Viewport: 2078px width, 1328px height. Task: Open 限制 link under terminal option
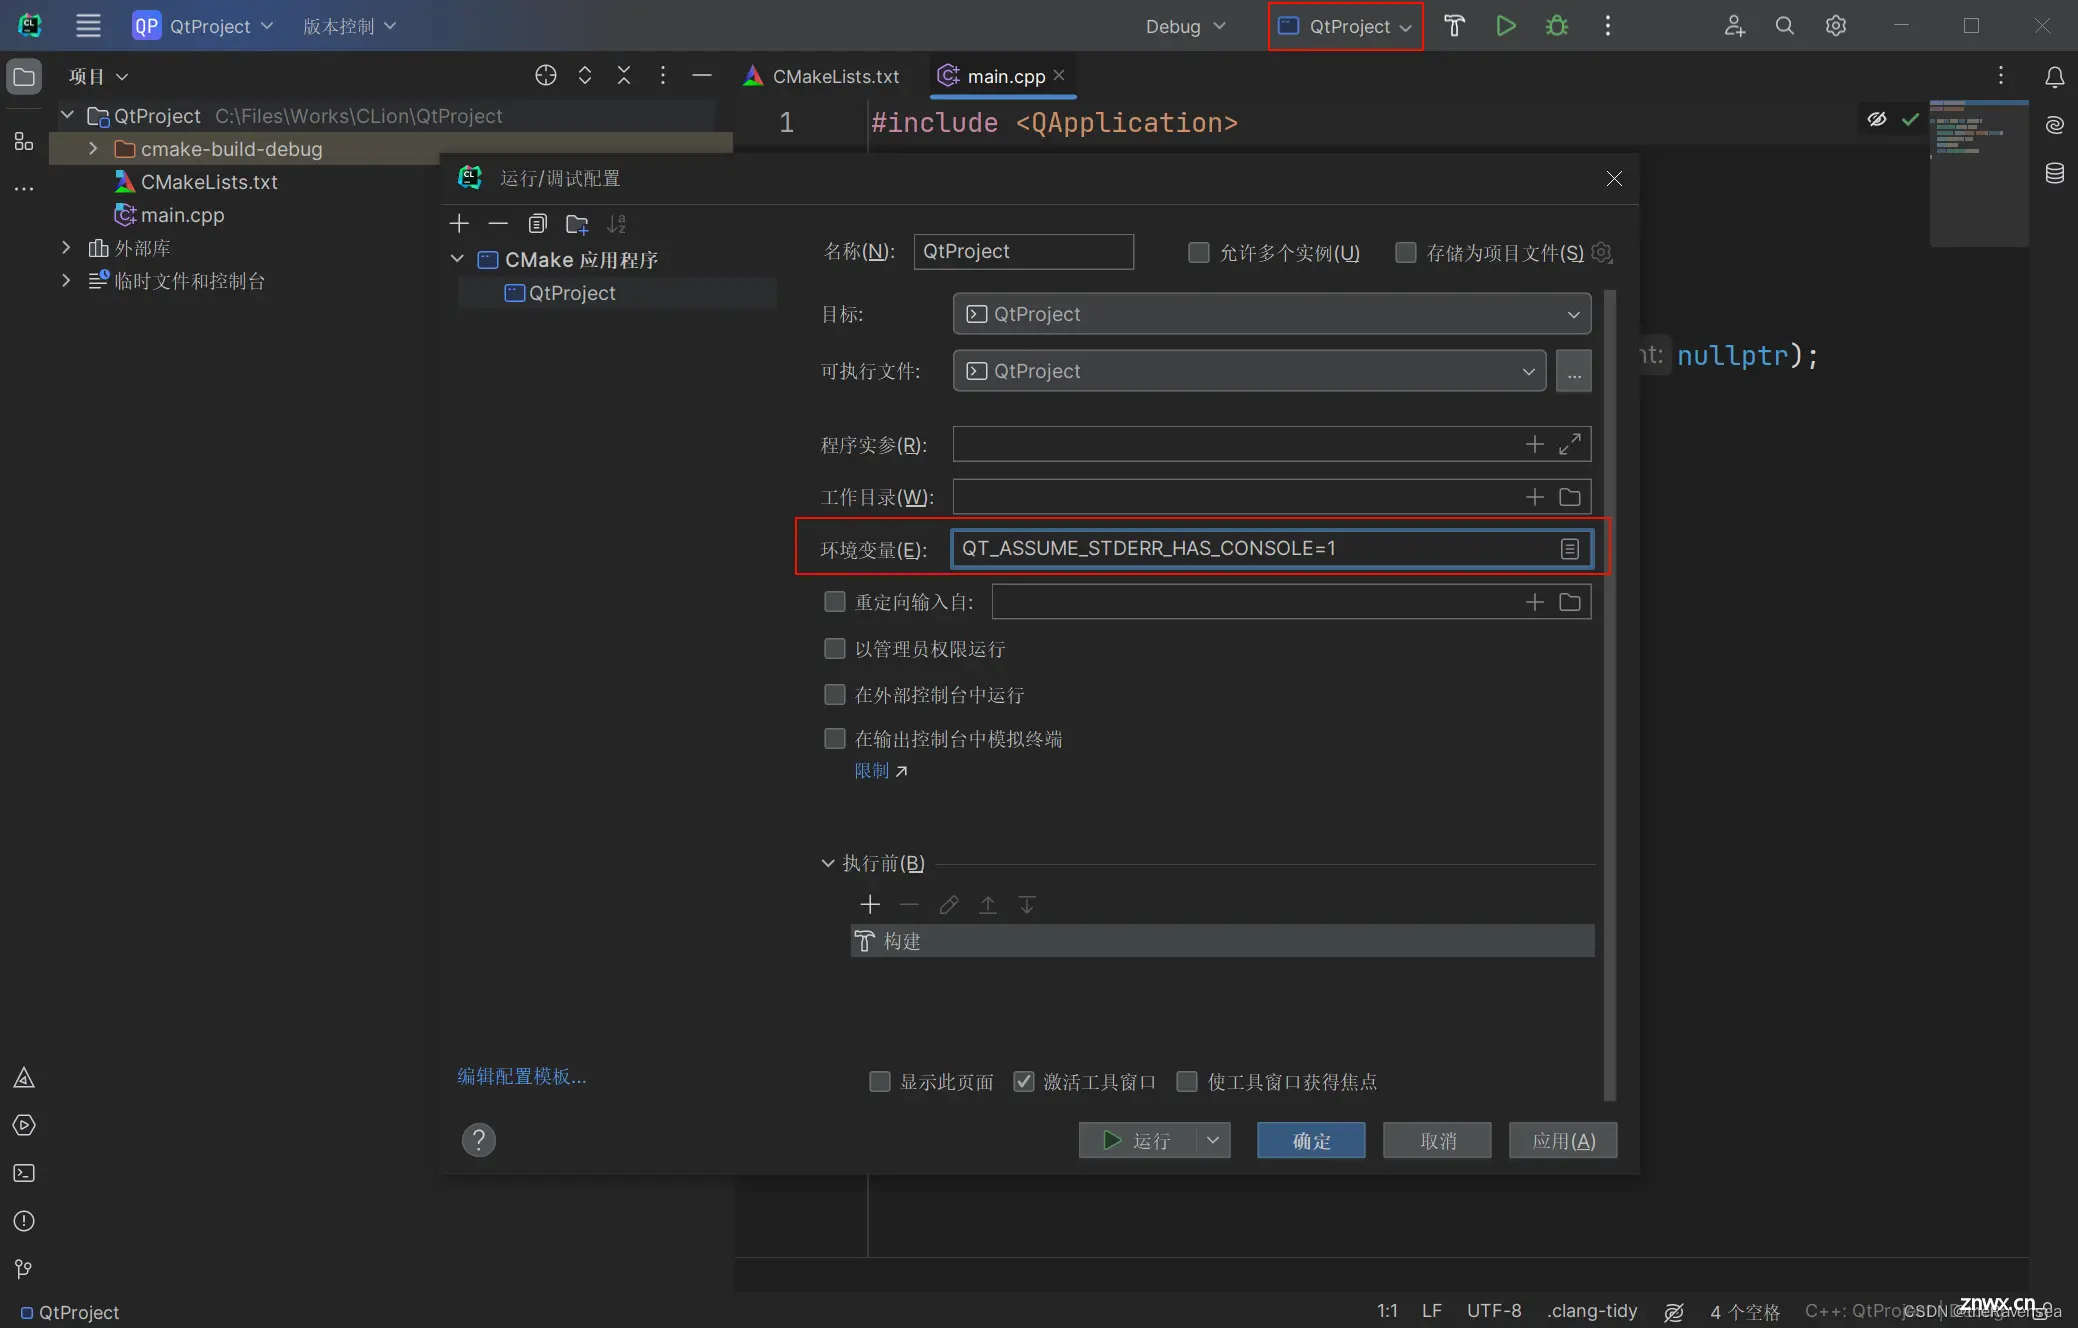pyautogui.click(x=880, y=770)
